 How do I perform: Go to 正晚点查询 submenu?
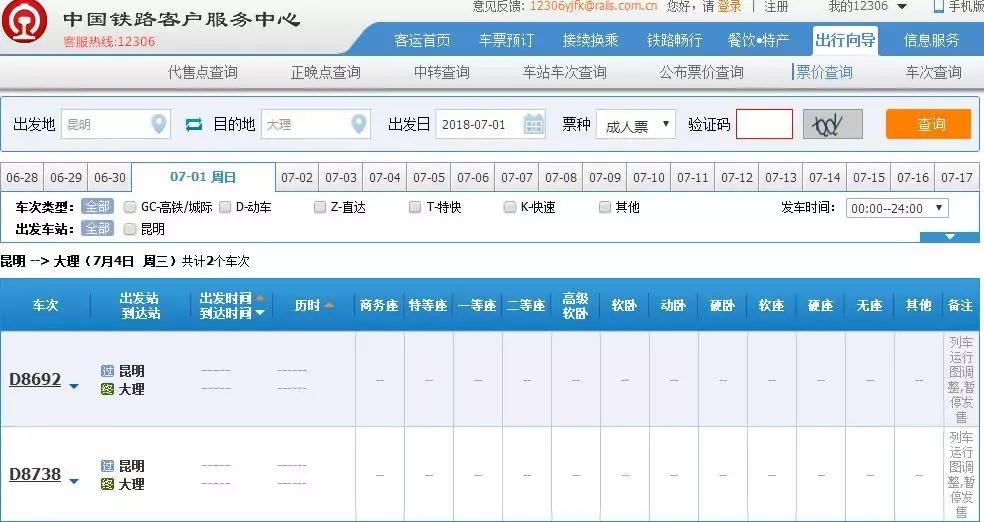coord(326,73)
